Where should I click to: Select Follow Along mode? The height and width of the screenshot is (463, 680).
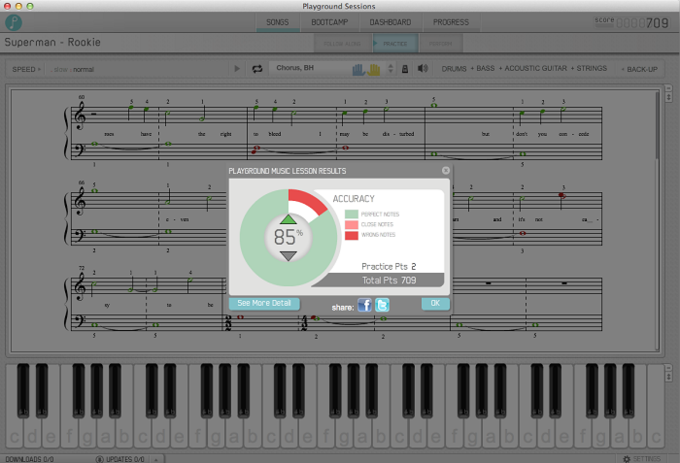pyautogui.click(x=342, y=44)
